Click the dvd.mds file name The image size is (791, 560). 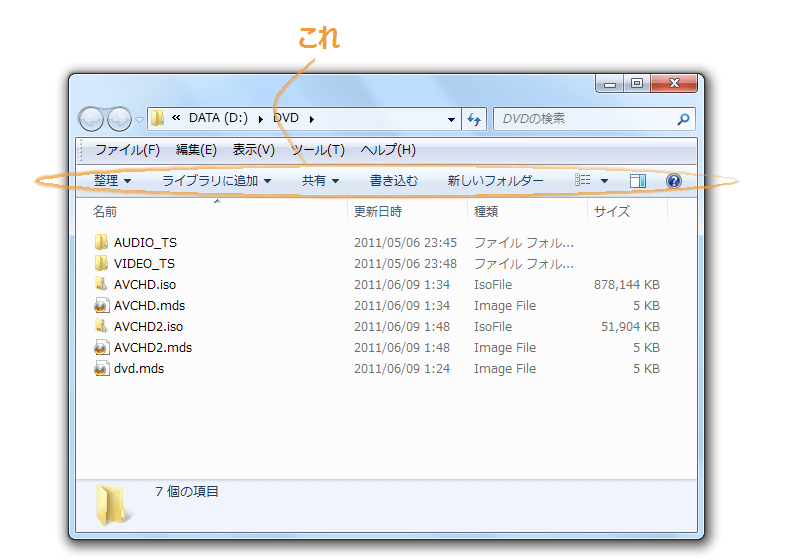pyautogui.click(x=139, y=369)
